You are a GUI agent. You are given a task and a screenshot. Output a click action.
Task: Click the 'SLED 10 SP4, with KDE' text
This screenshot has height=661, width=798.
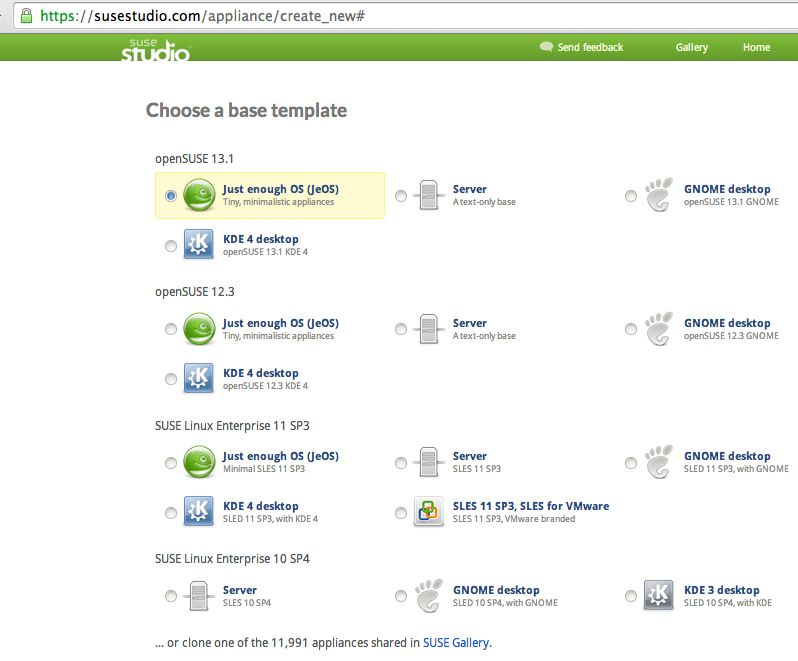pyautogui.click(x=728, y=603)
